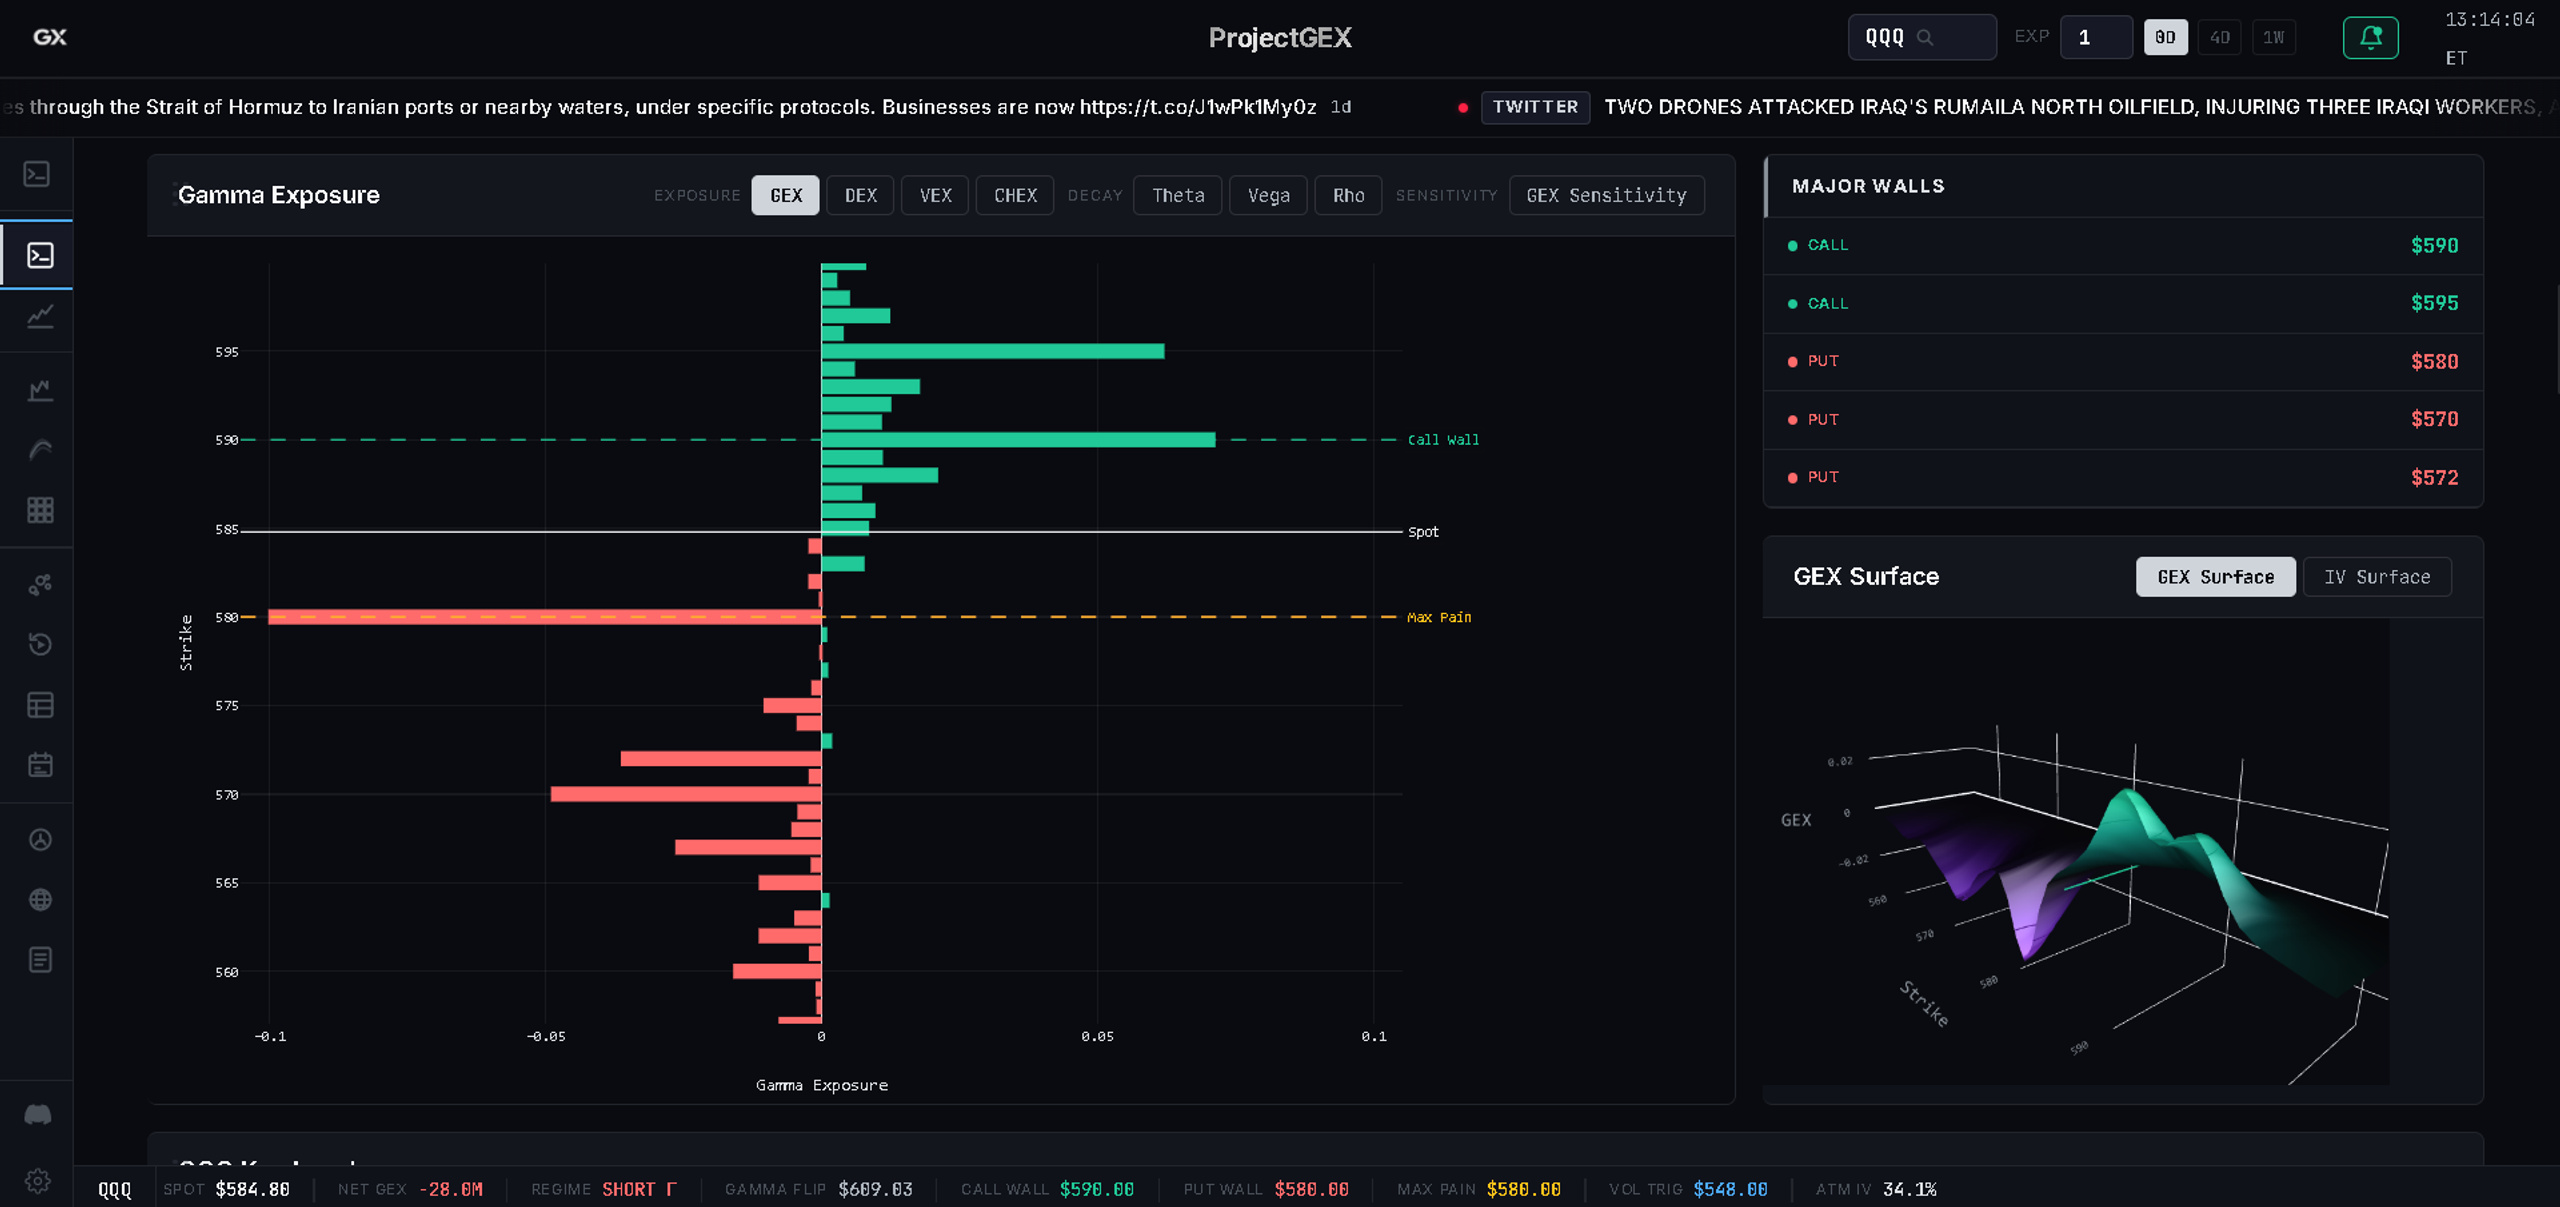The height and width of the screenshot is (1207, 2560).
Task: Open the history replay sidebar icon
Action: point(40,644)
